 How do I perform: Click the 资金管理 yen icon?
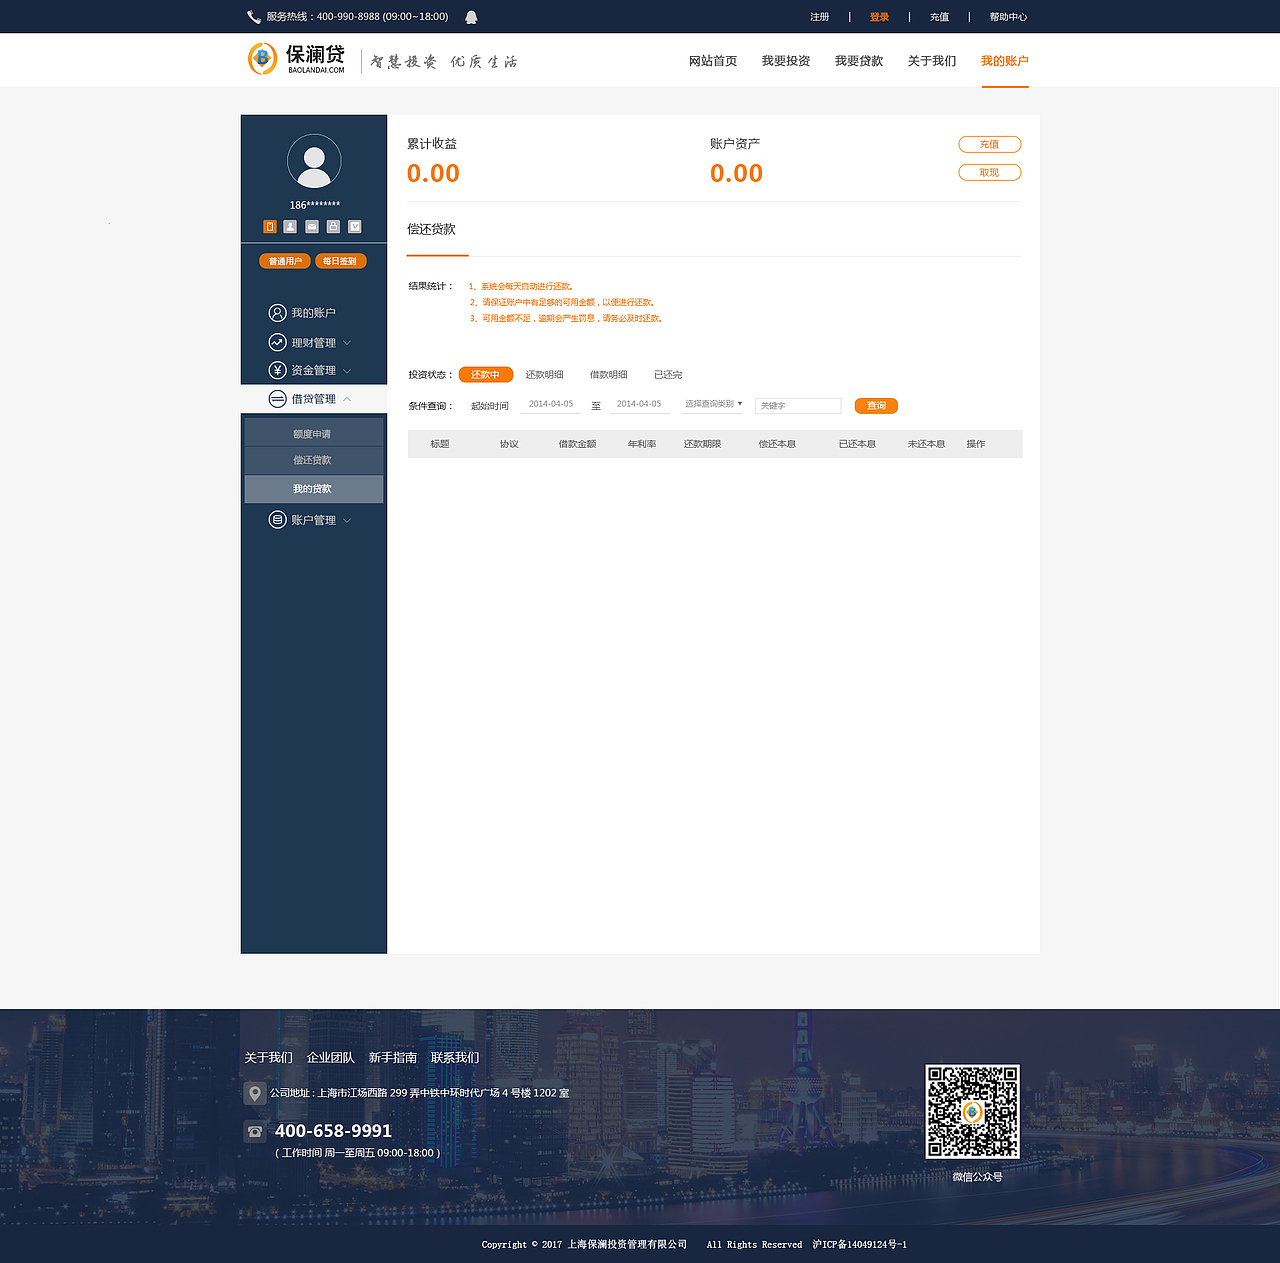click(x=278, y=370)
